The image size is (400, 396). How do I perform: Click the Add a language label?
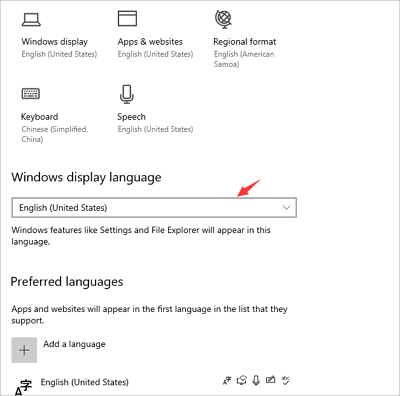[74, 344]
